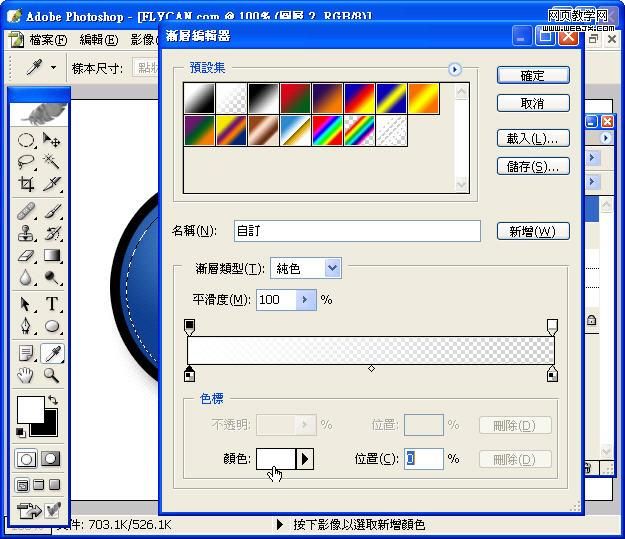Click the 新增(W) button
The image size is (625, 539).
click(x=533, y=231)
